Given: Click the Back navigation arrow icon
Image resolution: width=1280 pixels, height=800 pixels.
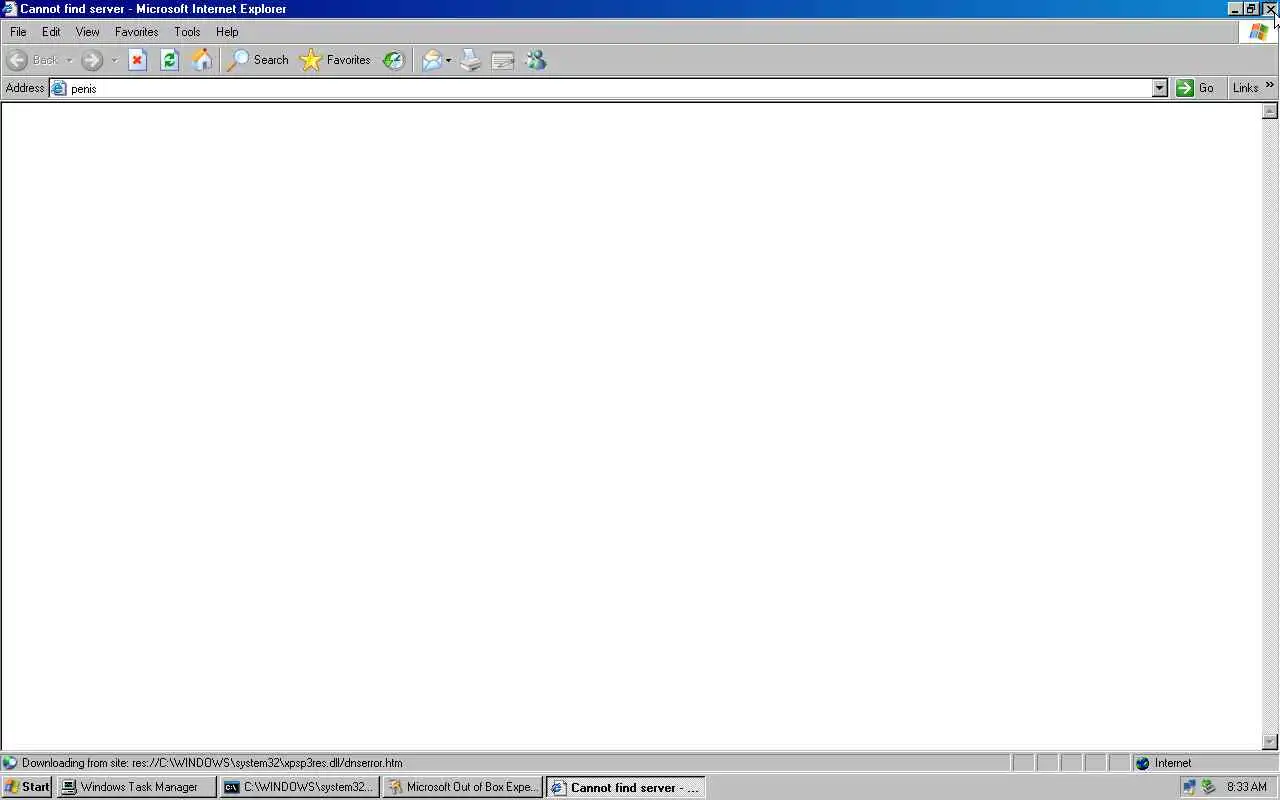Looking at the screenshot, I should (17, 60).
